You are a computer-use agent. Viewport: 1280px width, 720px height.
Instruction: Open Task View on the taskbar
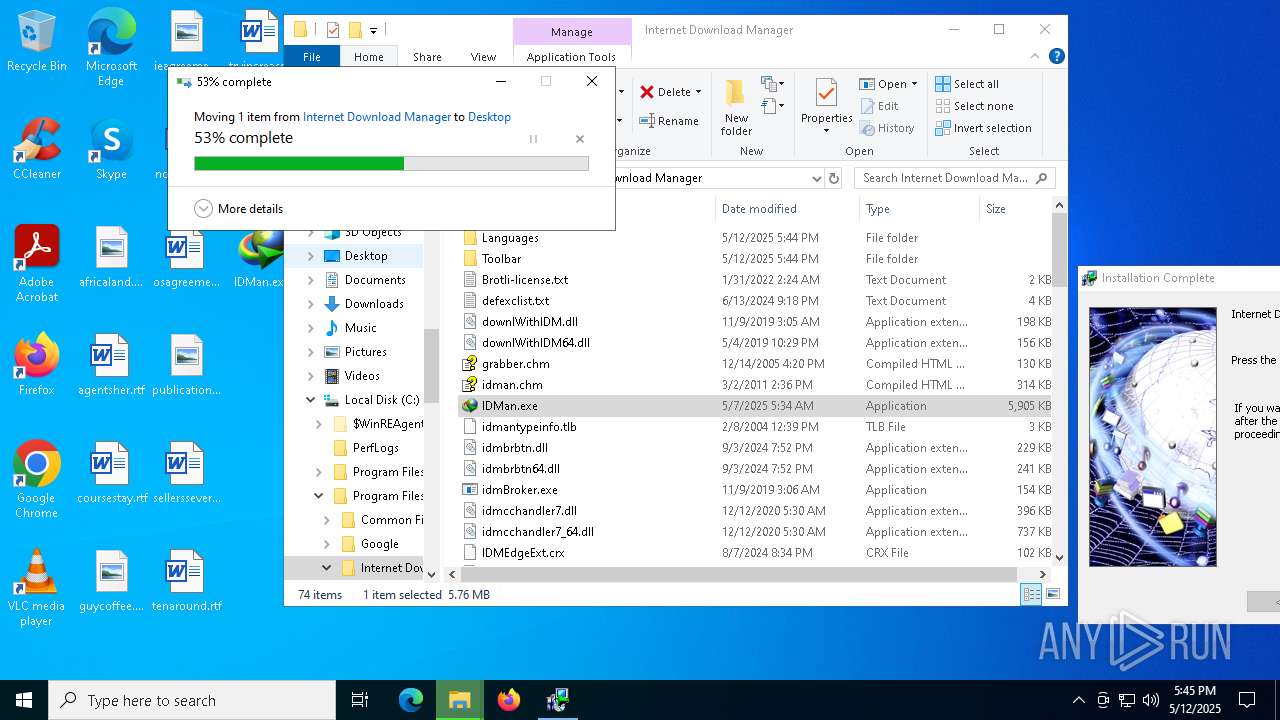point(360,700)
